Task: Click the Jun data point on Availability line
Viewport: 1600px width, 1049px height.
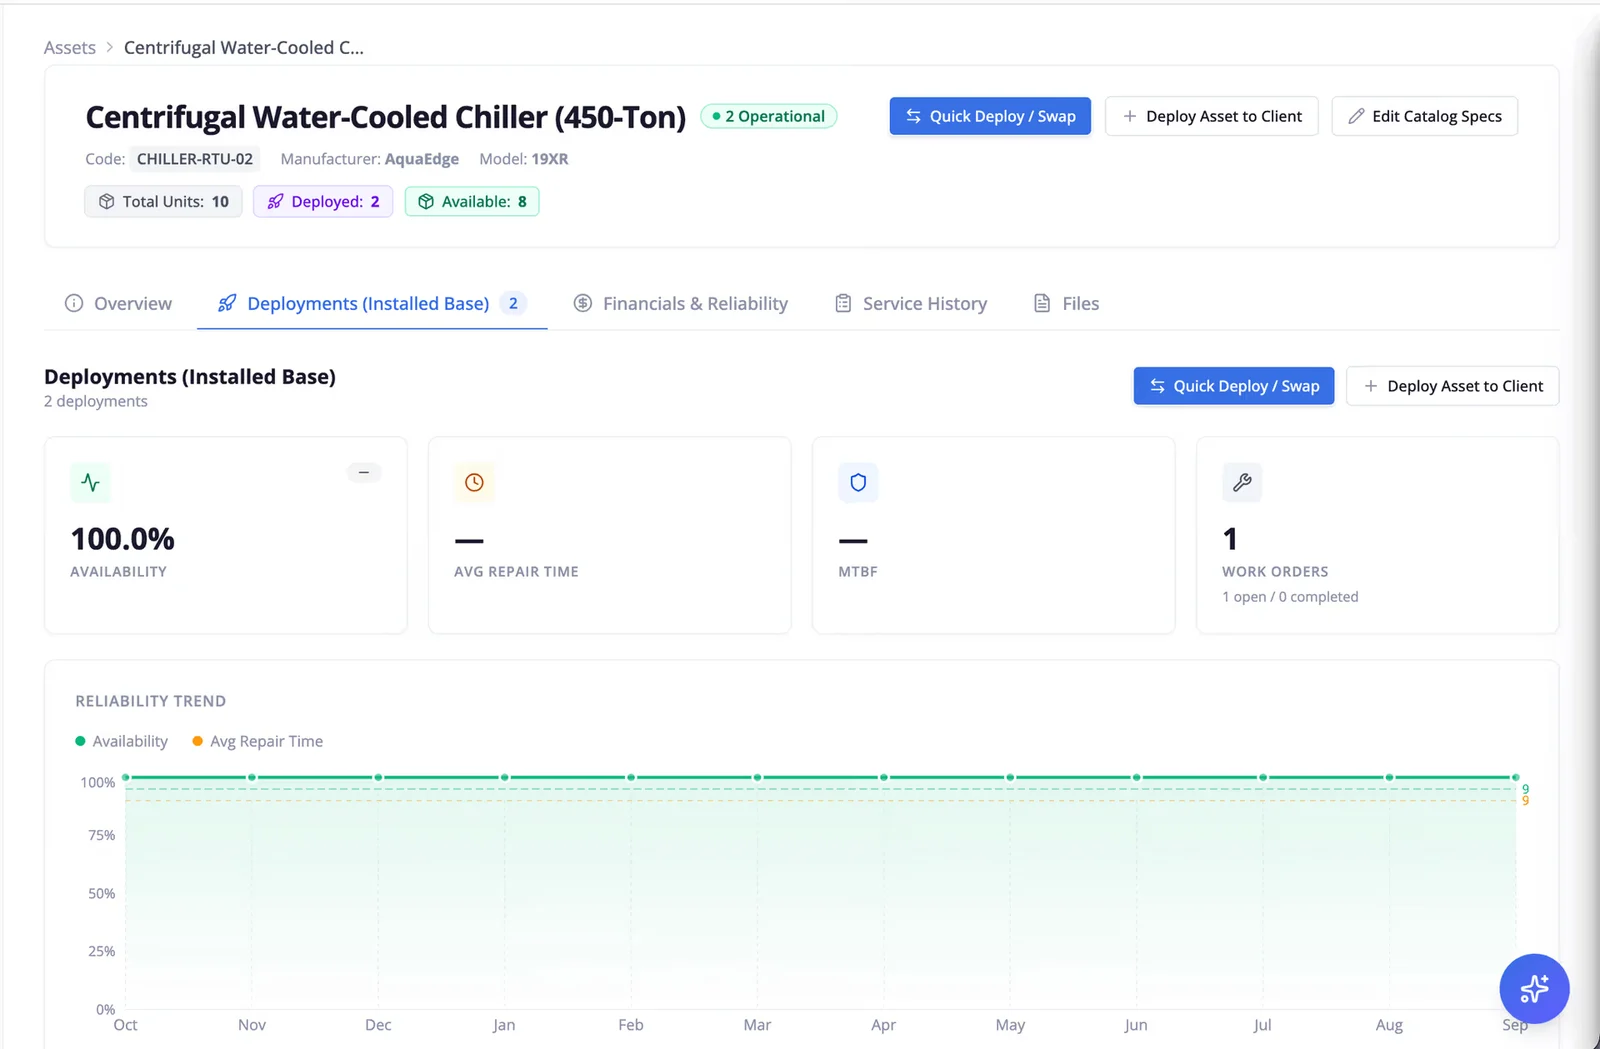Action: click(1137, 777)
